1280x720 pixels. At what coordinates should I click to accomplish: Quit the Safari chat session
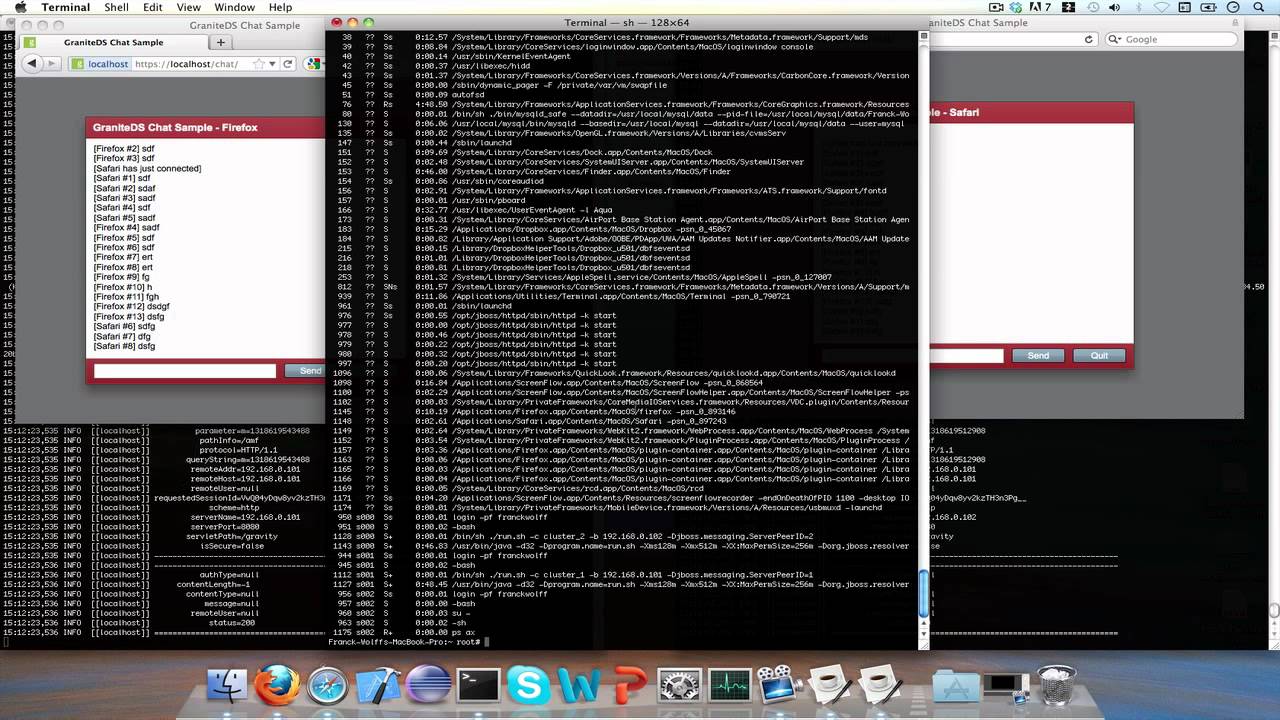click(1099, 356)
